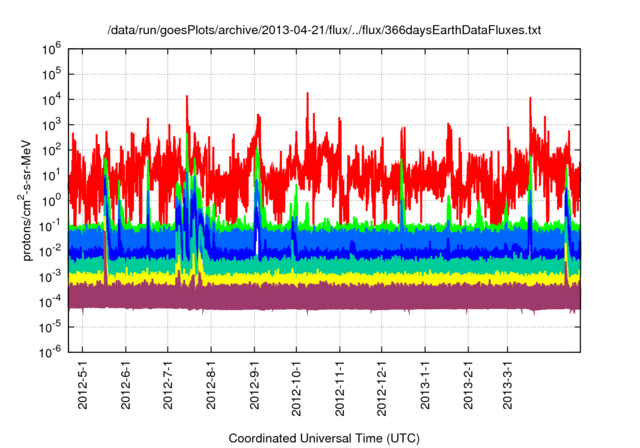Click the y-axis tick label 10^-4
640x448 pixels.
(x=50, y=302)
